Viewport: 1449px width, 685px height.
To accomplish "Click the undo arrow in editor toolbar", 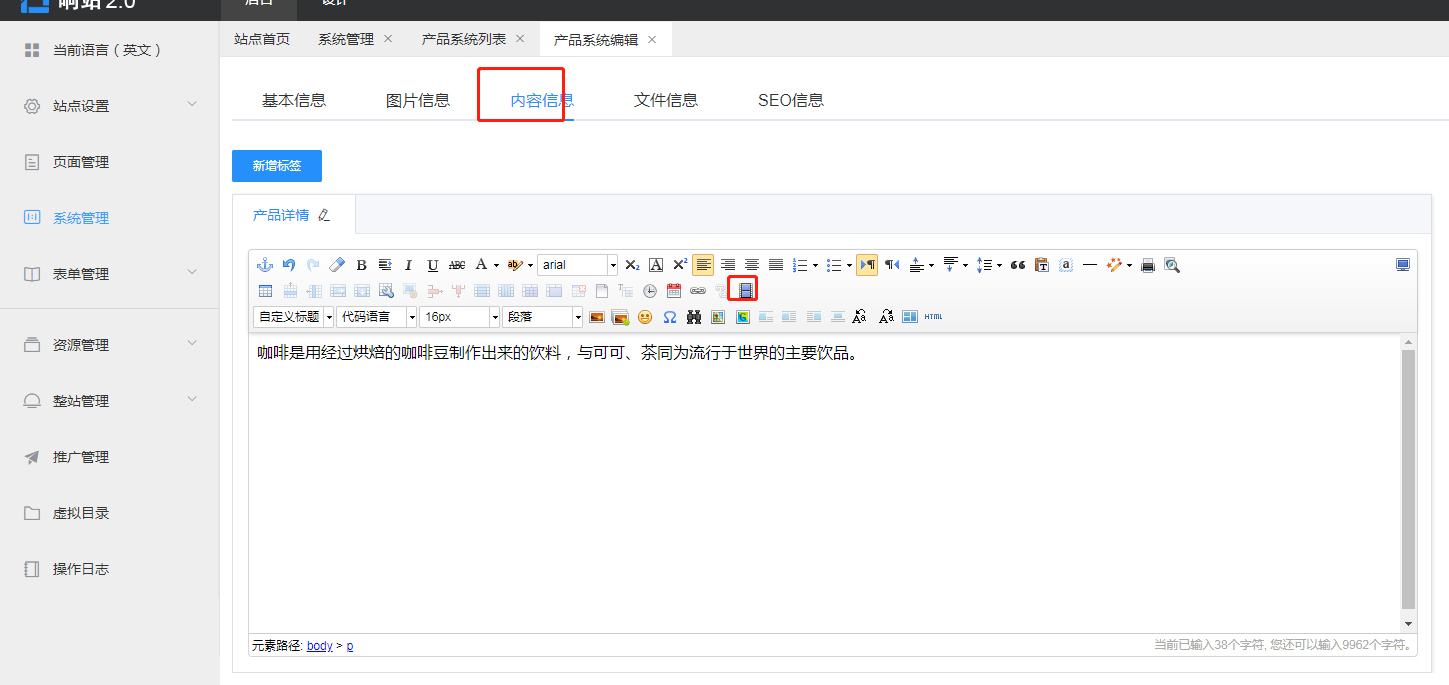I will pos(289,265).
